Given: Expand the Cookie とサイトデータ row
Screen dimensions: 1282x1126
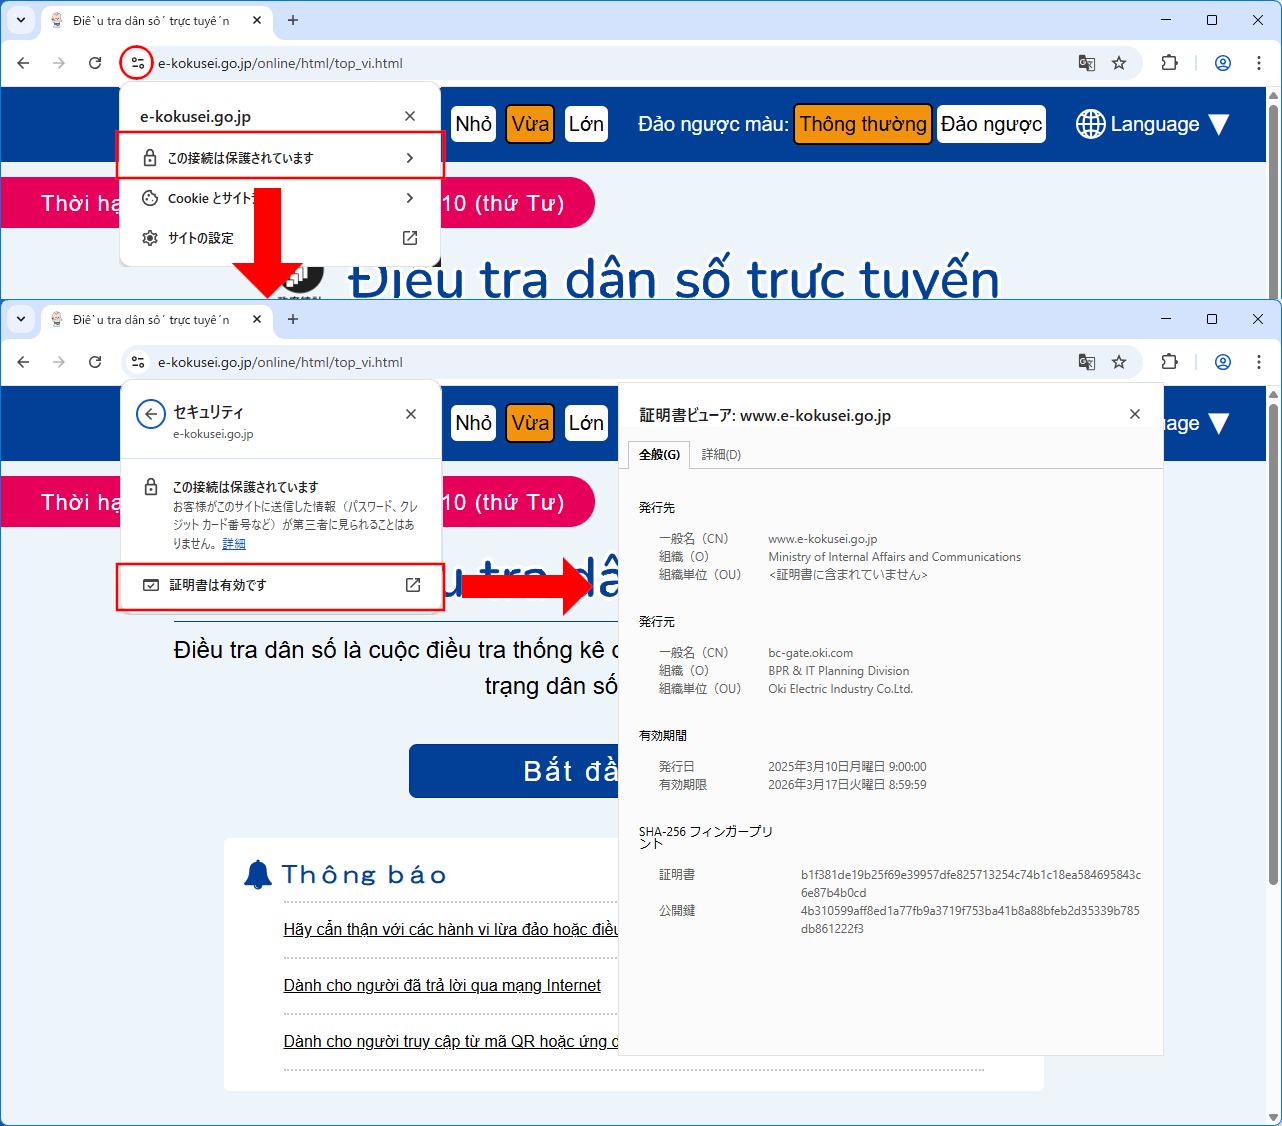Looking at the screenshot, I should [280, 198].
